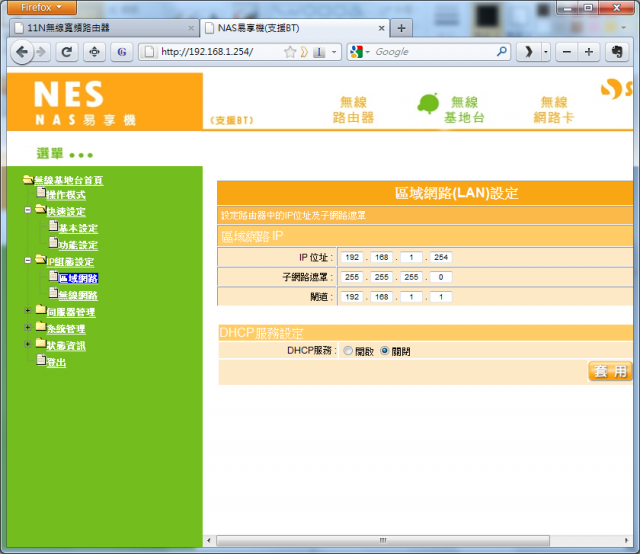The image size is (640, 554).
Task: Open 操作模式 in the menu tree
Action: (x=66, y=195)
